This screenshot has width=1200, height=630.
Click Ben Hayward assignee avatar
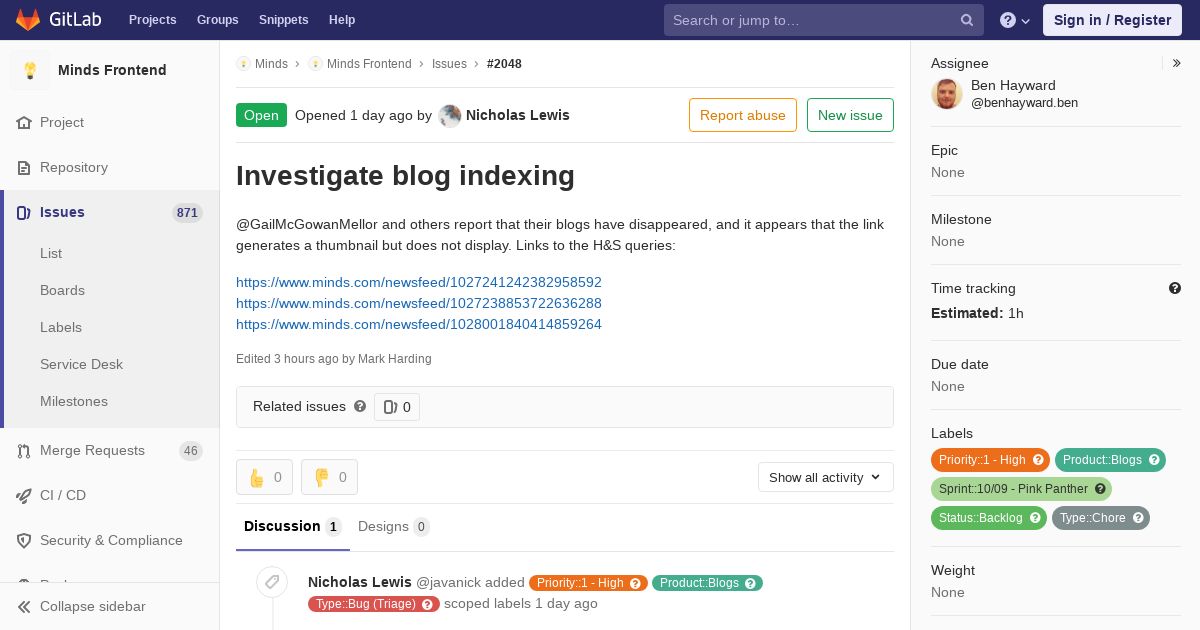click(947, 94)
